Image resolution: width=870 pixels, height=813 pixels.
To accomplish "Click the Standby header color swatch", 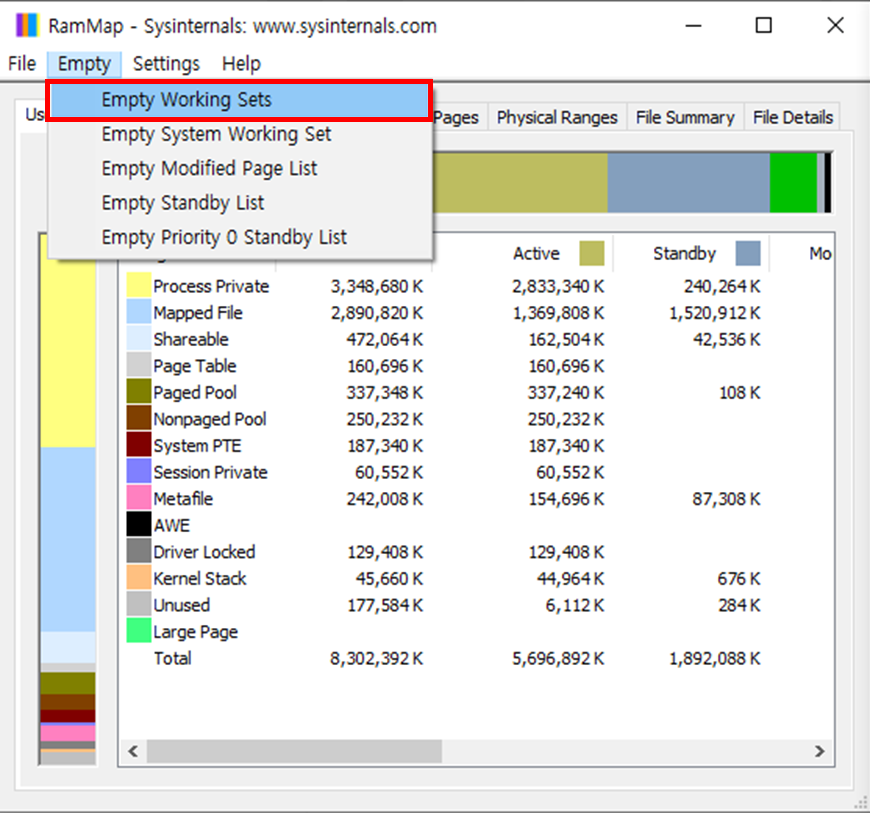I will (x=748, y=254).
